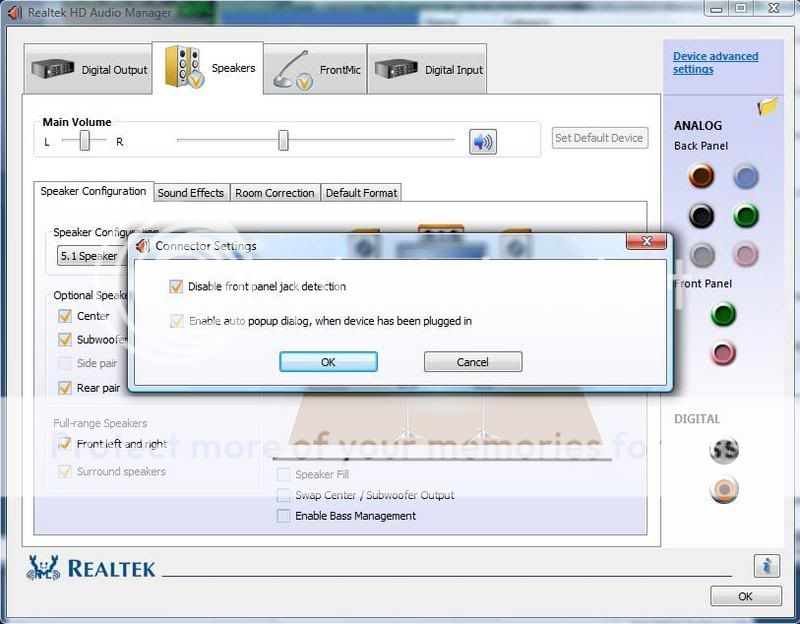Click the digital optical output connector icon
Screen dimensions: 800x624
(724, 450)
